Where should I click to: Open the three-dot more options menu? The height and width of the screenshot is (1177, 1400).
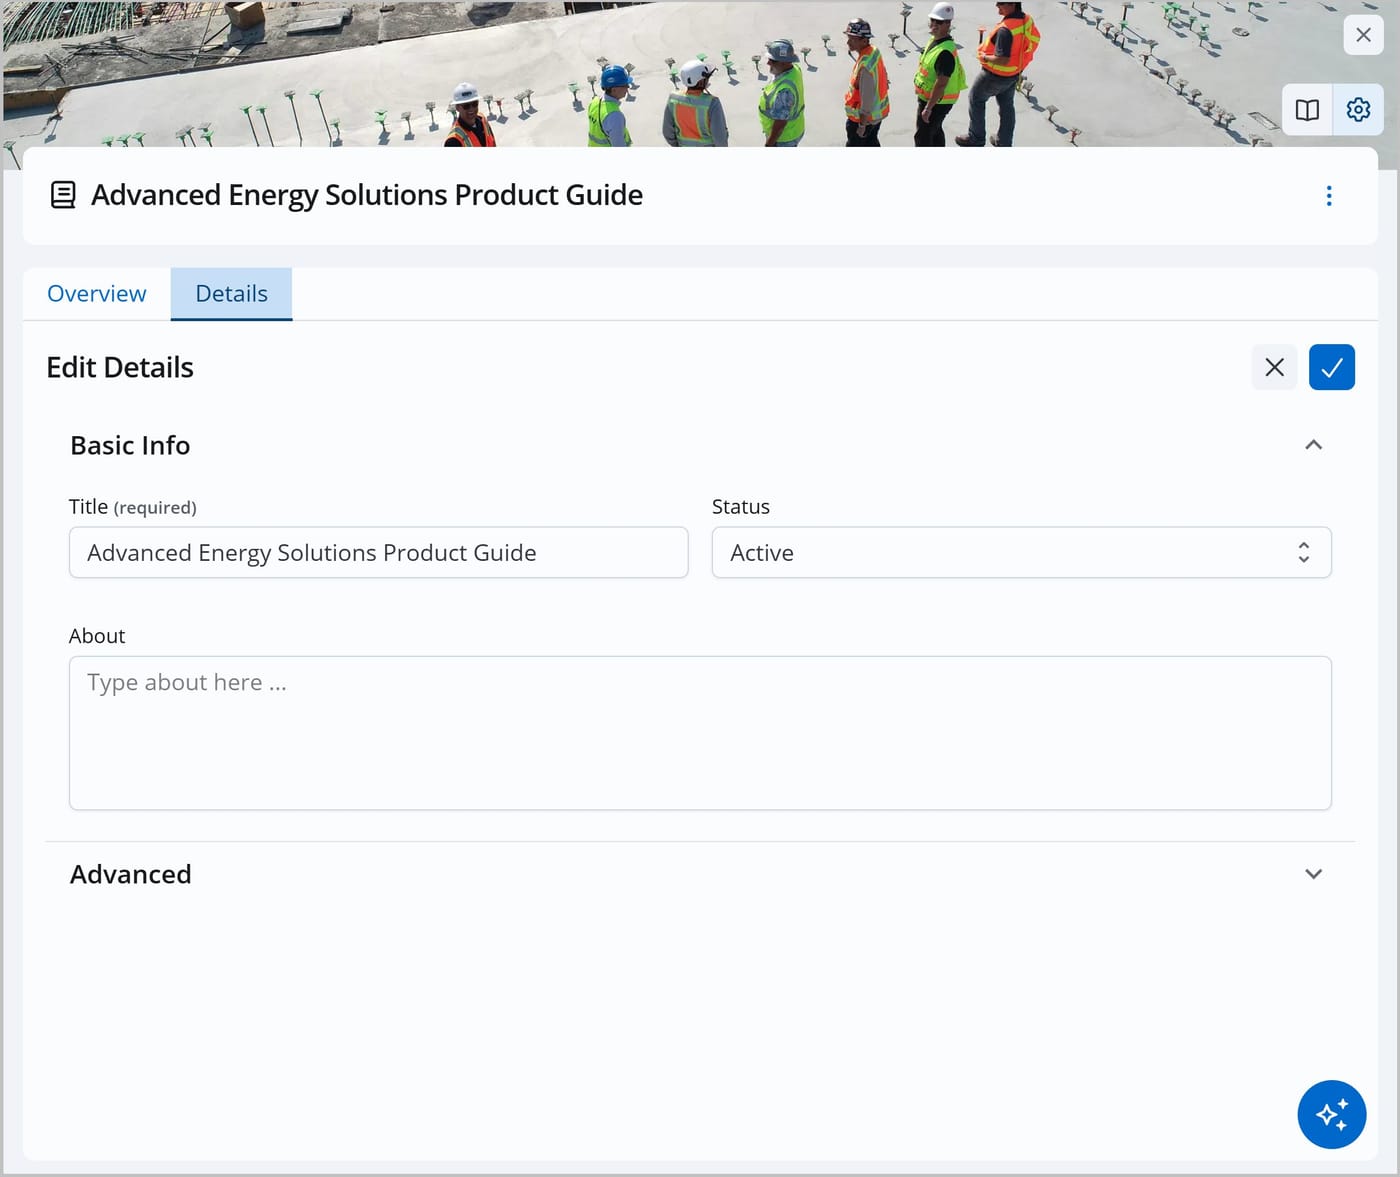click(1329, 196)
